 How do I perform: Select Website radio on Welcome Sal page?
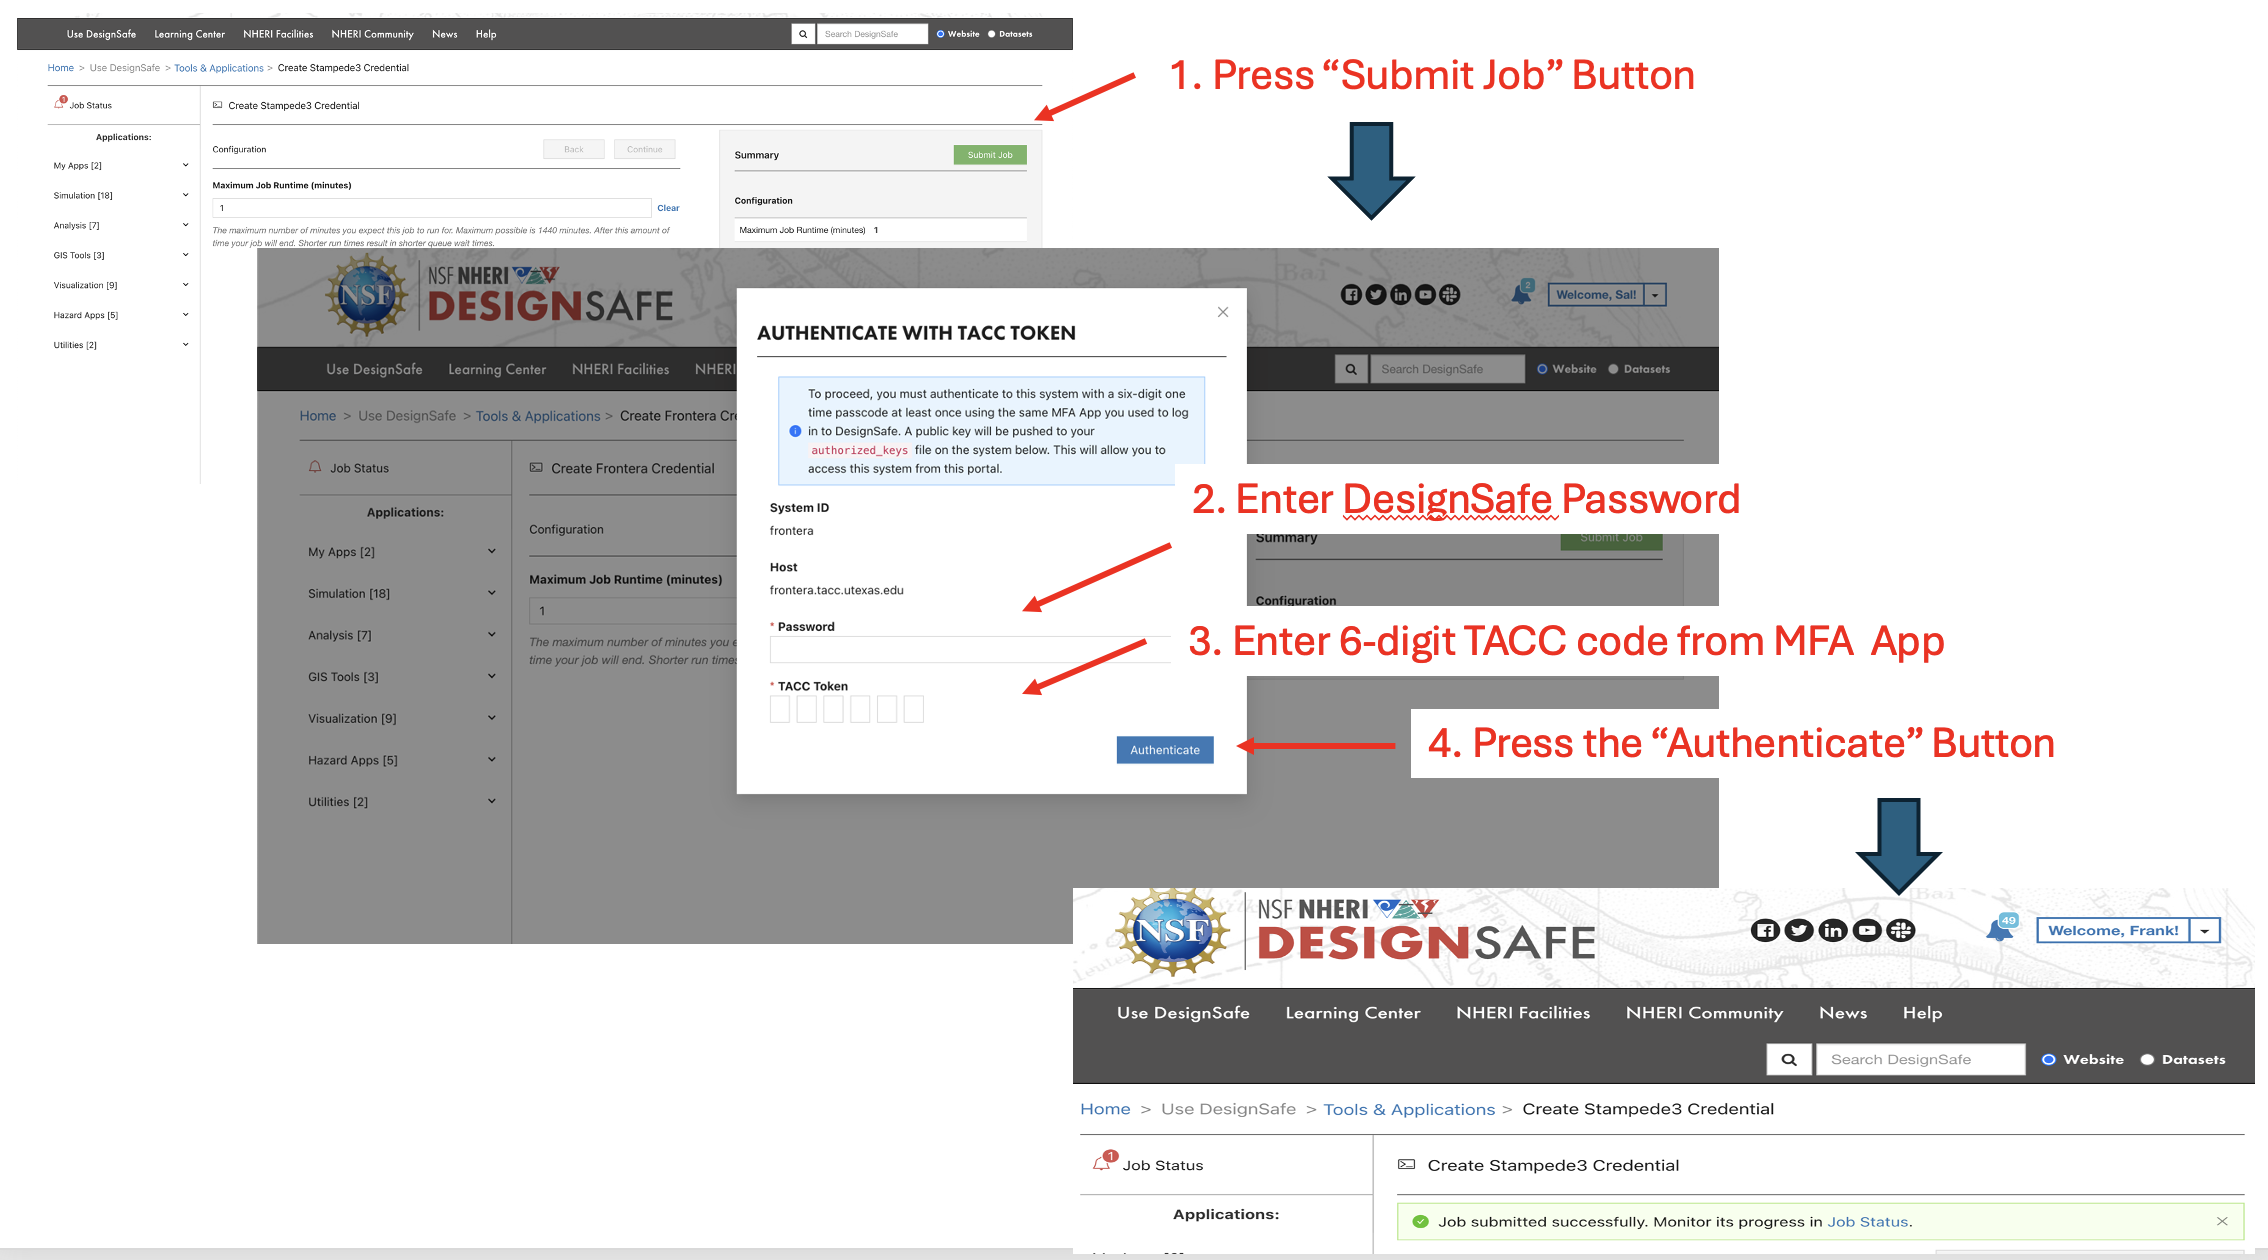pyautogui.click(x=1542, y=369)
